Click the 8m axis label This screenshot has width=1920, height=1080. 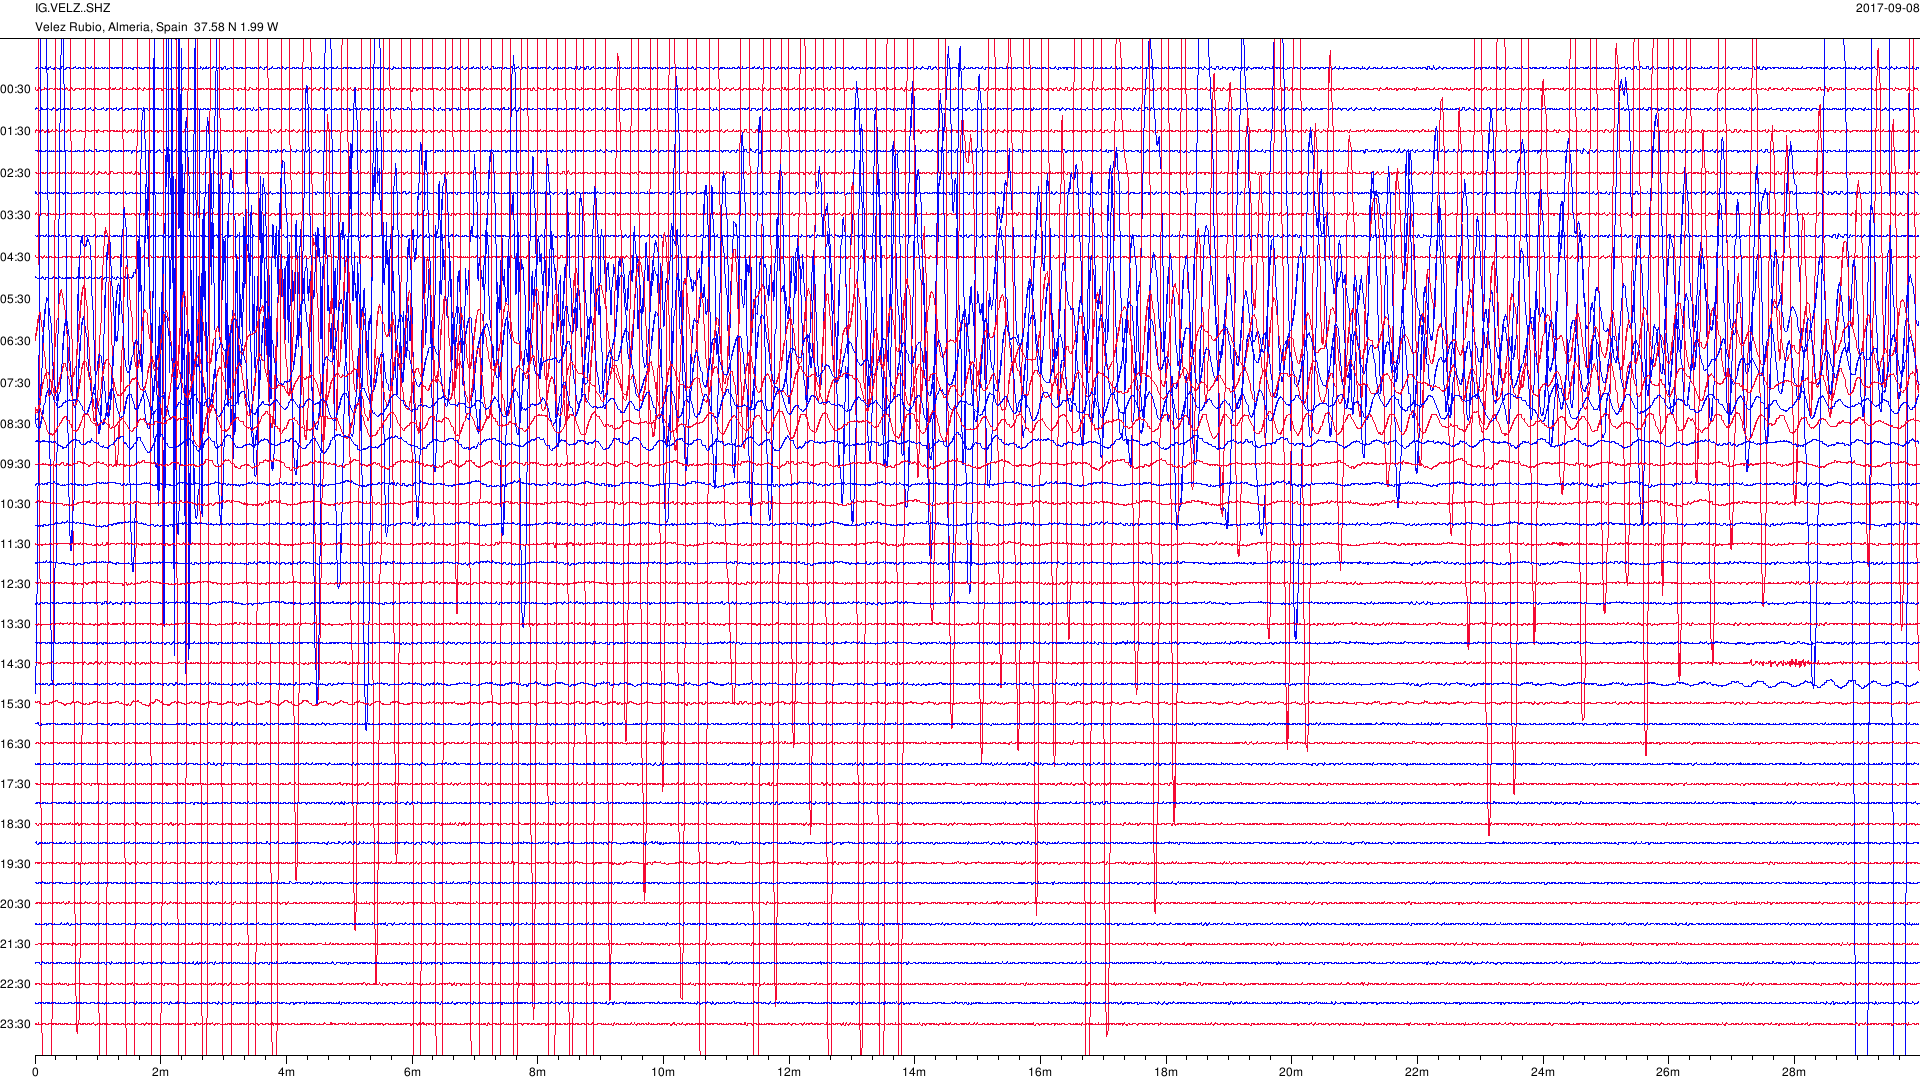click(537, 1072)
